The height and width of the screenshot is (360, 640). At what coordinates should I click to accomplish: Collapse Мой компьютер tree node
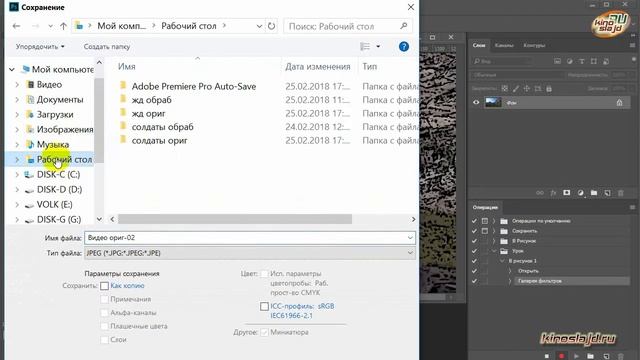pyautogui.click(x=12, y=69)
